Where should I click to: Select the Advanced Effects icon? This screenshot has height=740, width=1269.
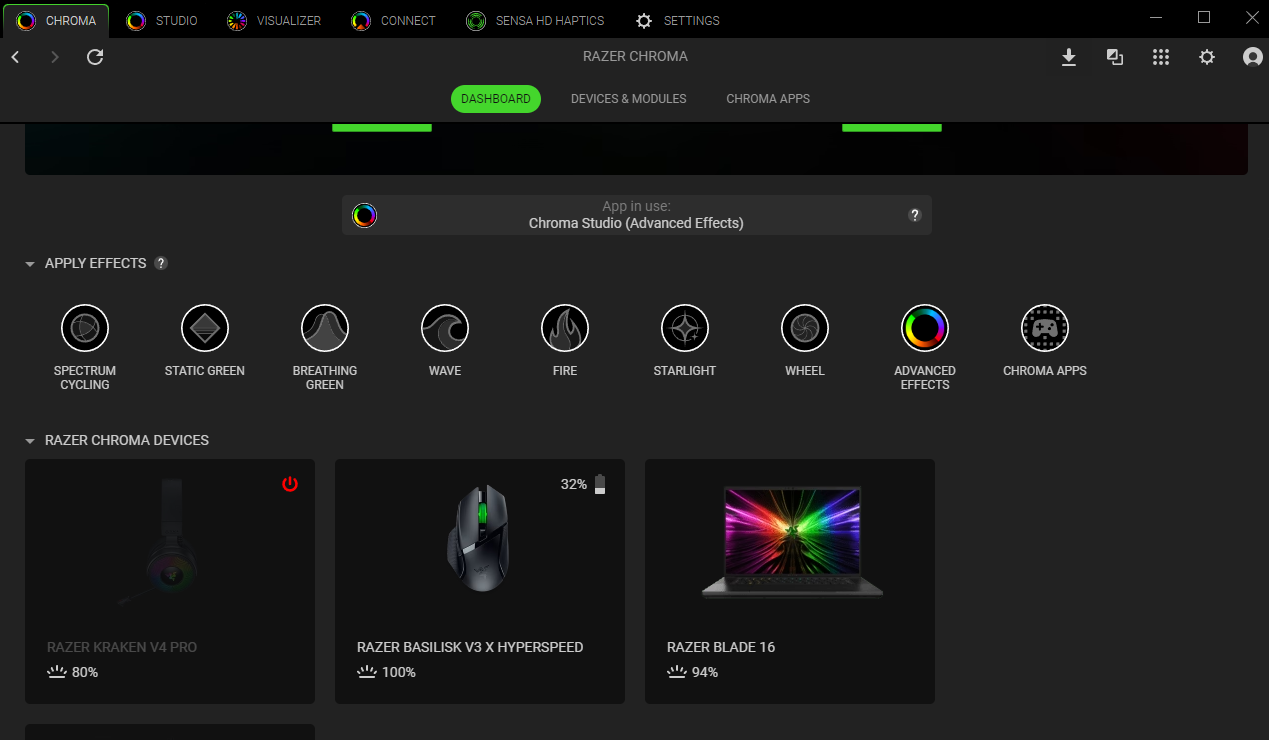coord(925,328)
